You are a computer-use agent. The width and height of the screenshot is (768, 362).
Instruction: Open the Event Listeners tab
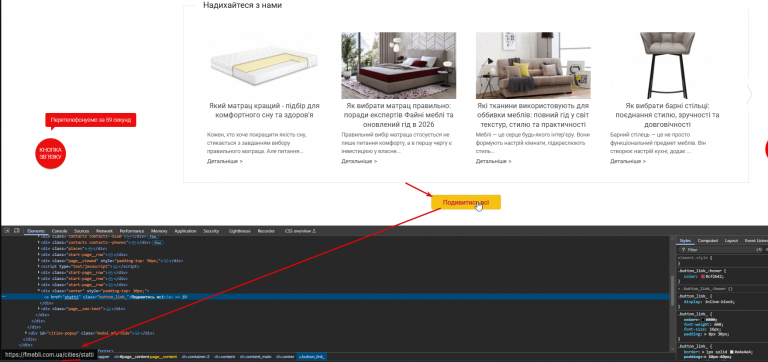click(x=756, y=241)
